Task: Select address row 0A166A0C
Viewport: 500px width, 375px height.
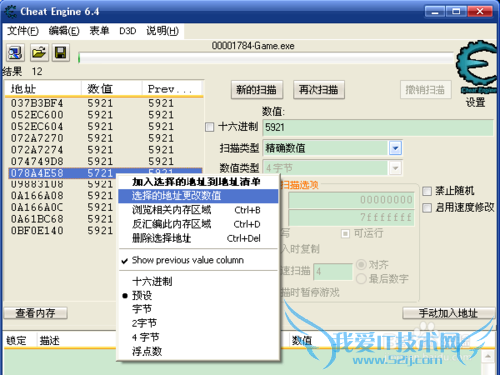Action: [62, 207]
